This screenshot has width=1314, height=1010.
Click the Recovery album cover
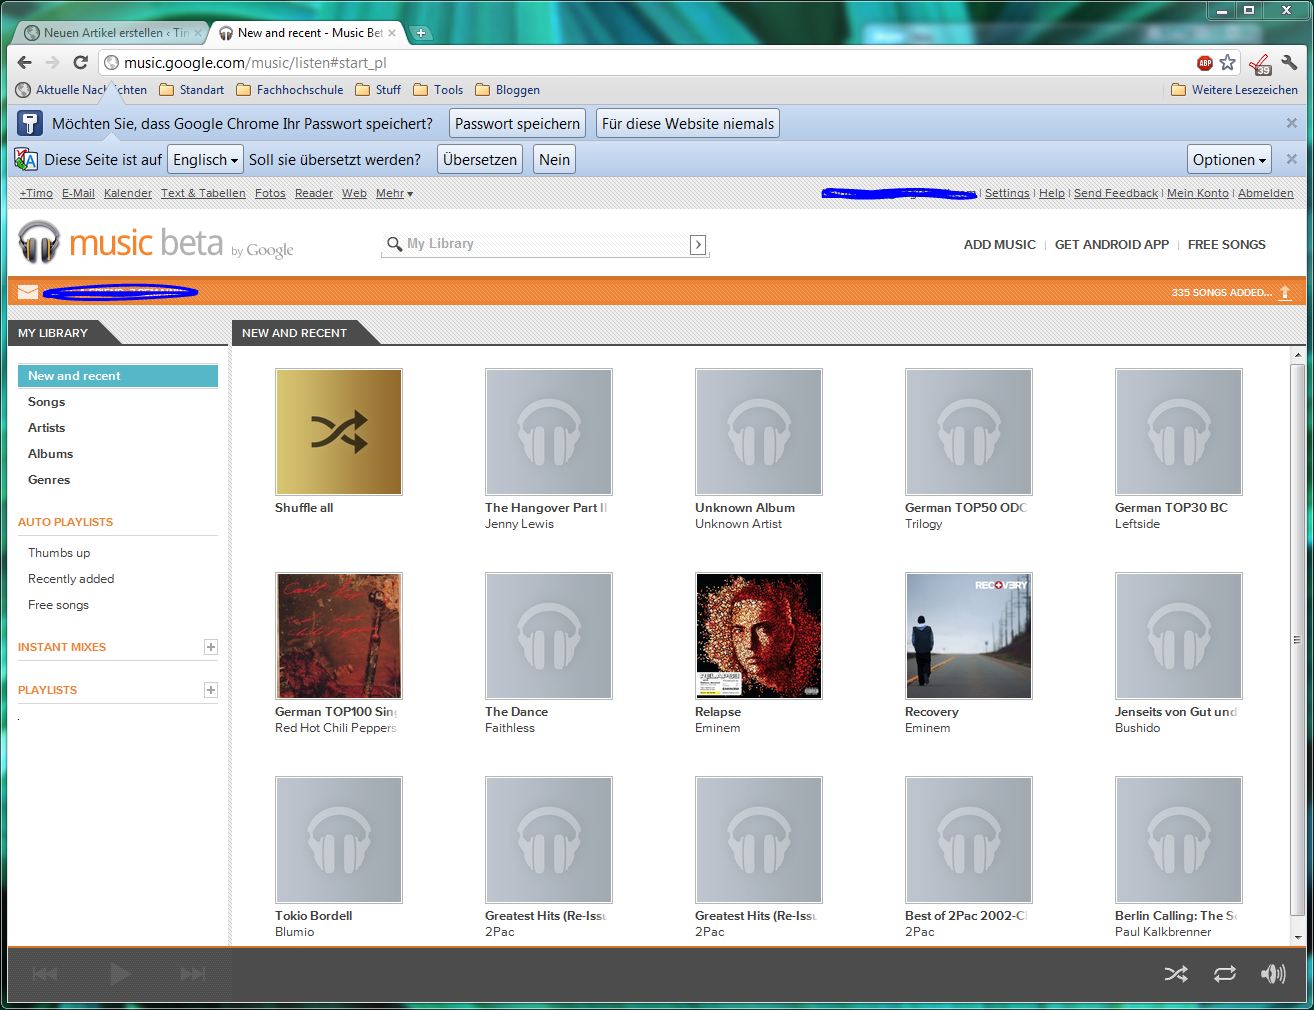(x=968, y=635)
